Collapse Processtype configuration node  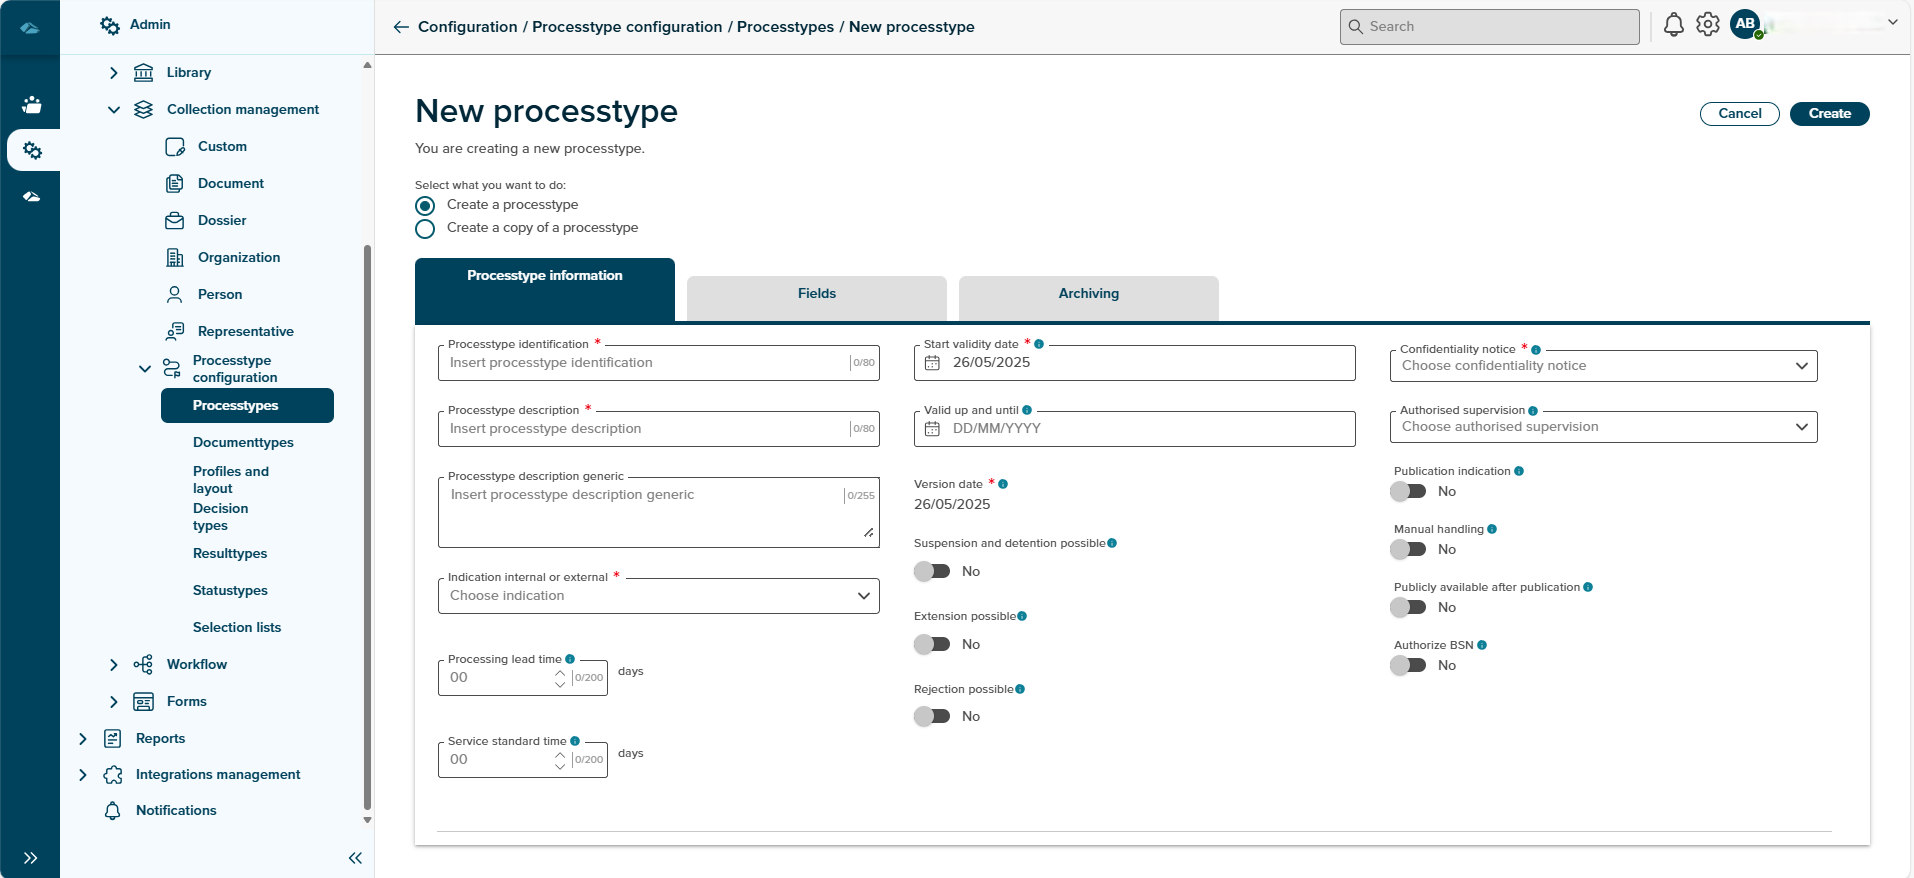coord(145,368)
